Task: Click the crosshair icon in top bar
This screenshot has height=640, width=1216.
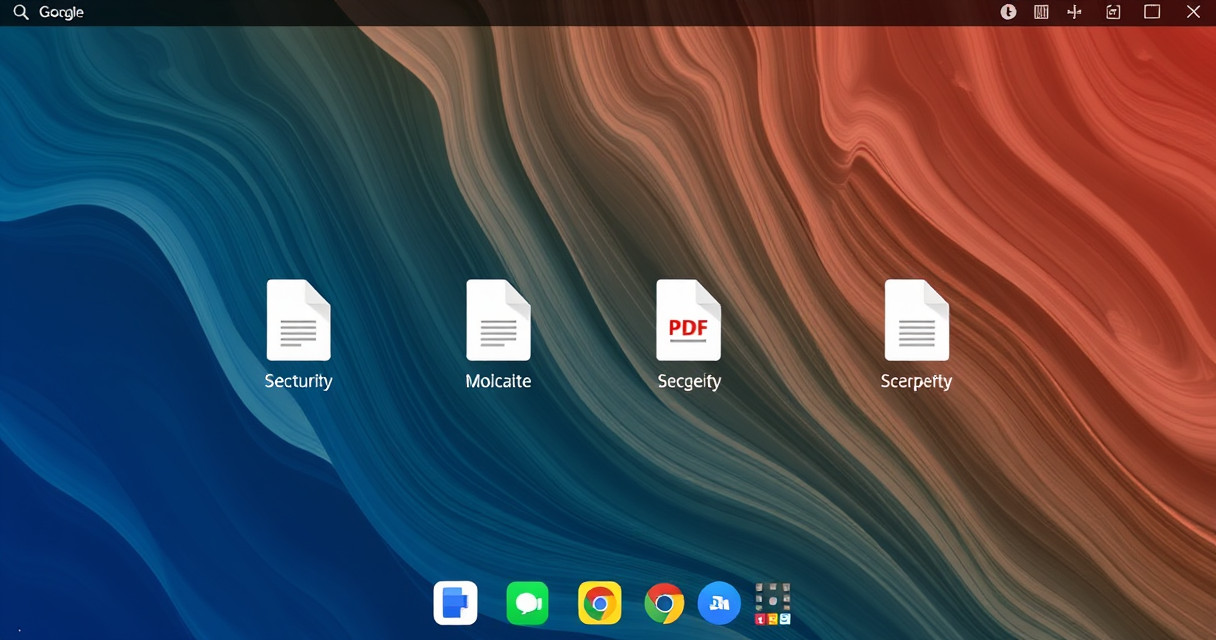Action: pos(1075,12)
